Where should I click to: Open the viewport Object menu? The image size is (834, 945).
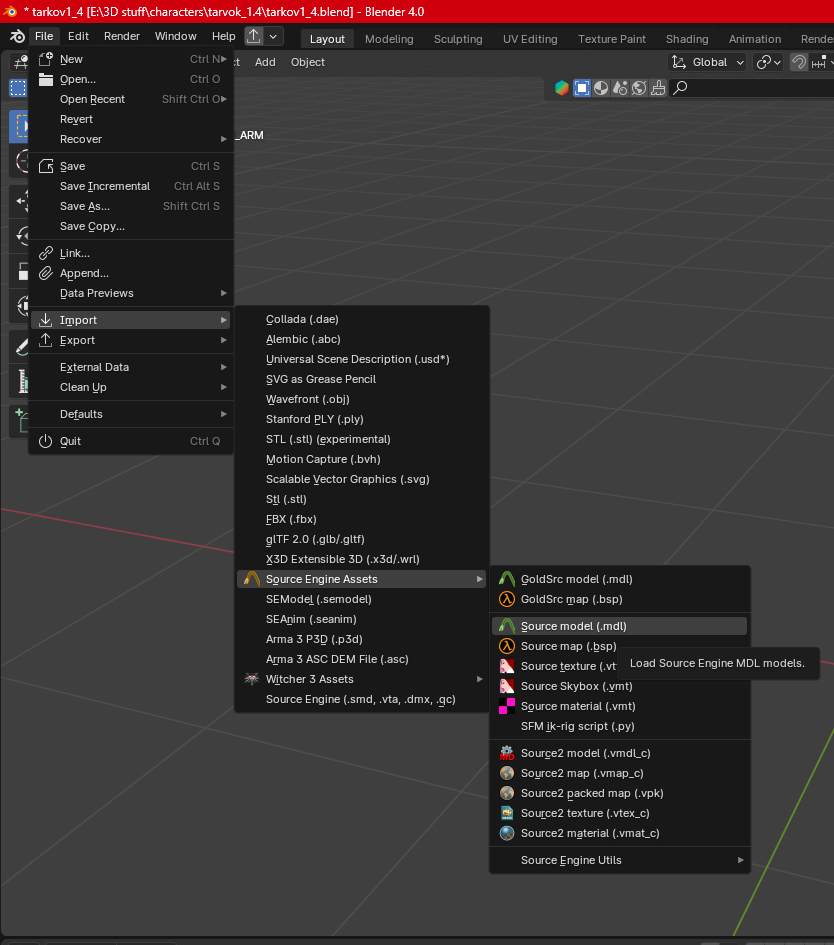point(307,62)
